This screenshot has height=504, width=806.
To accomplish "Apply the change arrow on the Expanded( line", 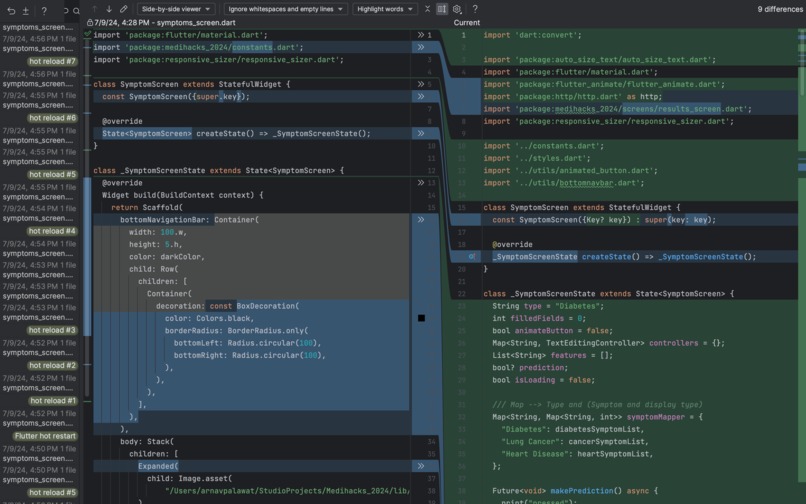I will click(421, 466).
